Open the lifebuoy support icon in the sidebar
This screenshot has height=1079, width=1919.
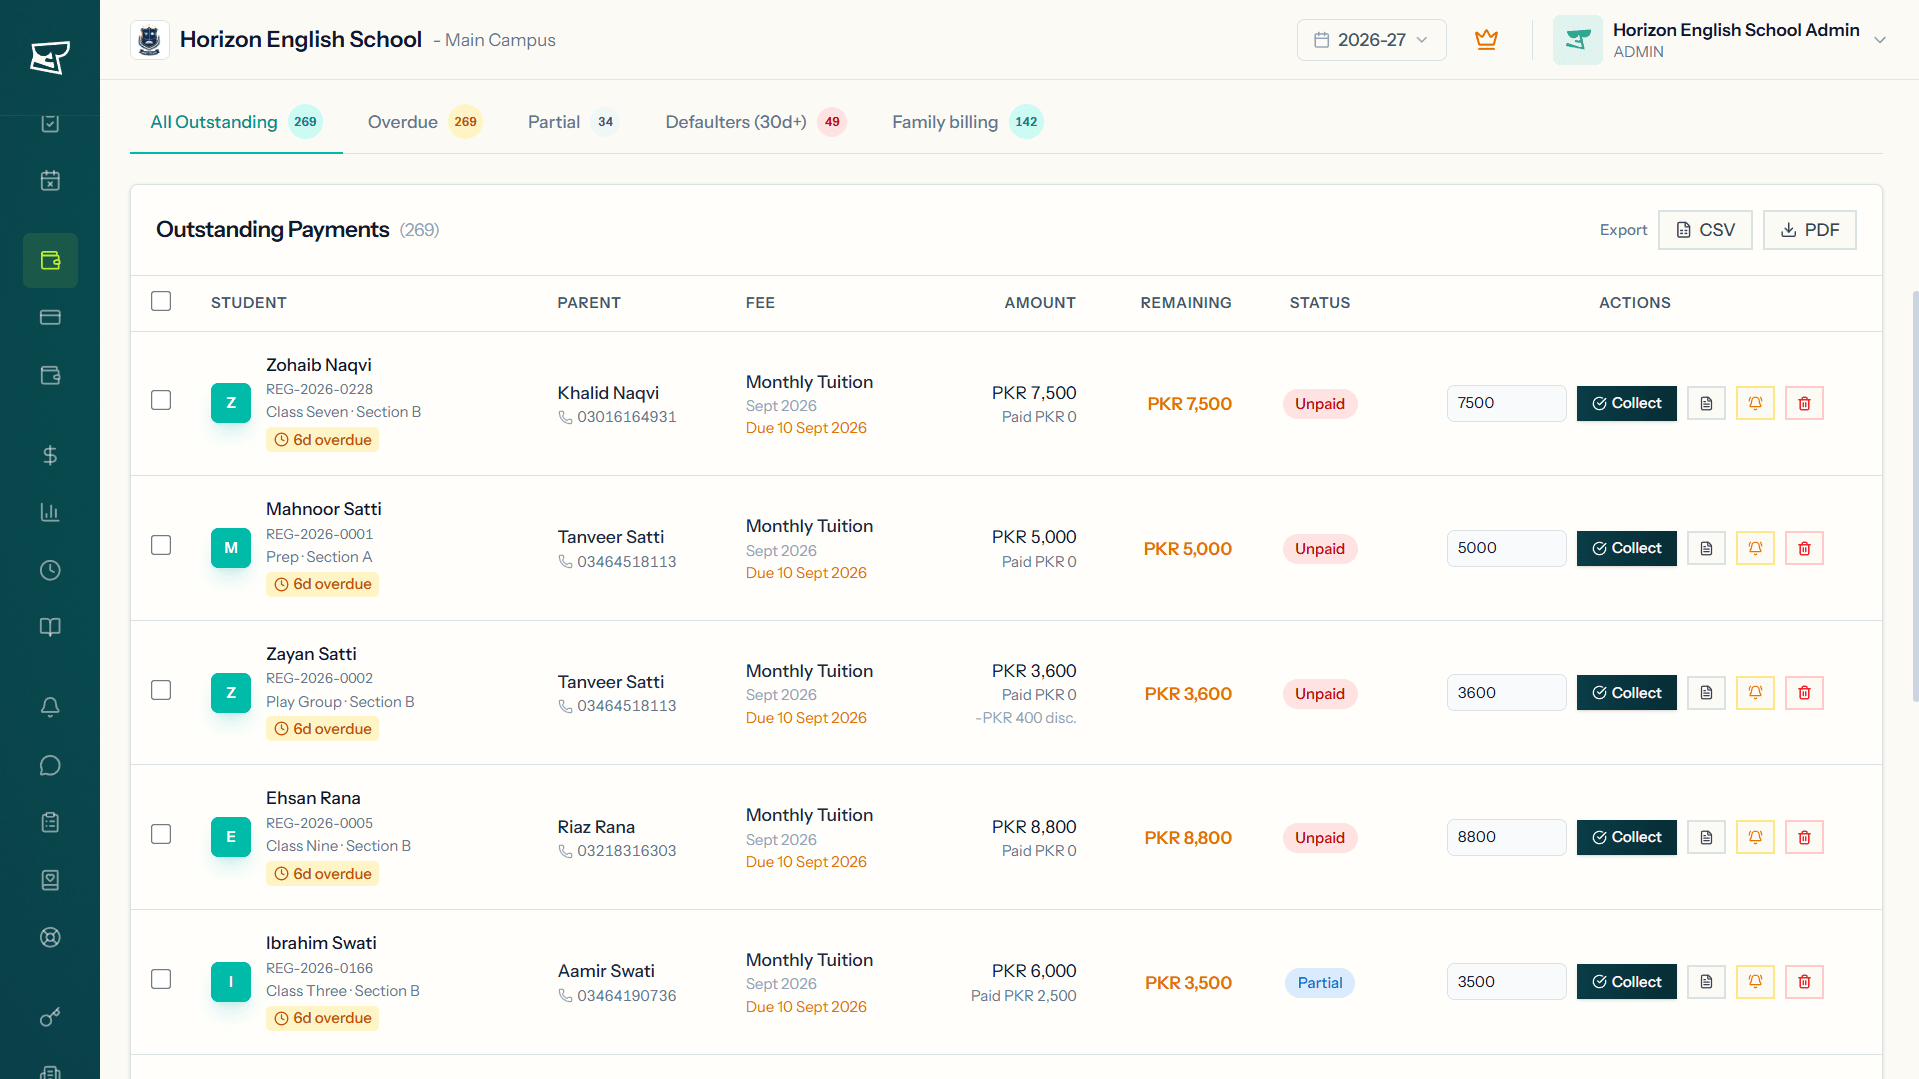tap(50, 937)
